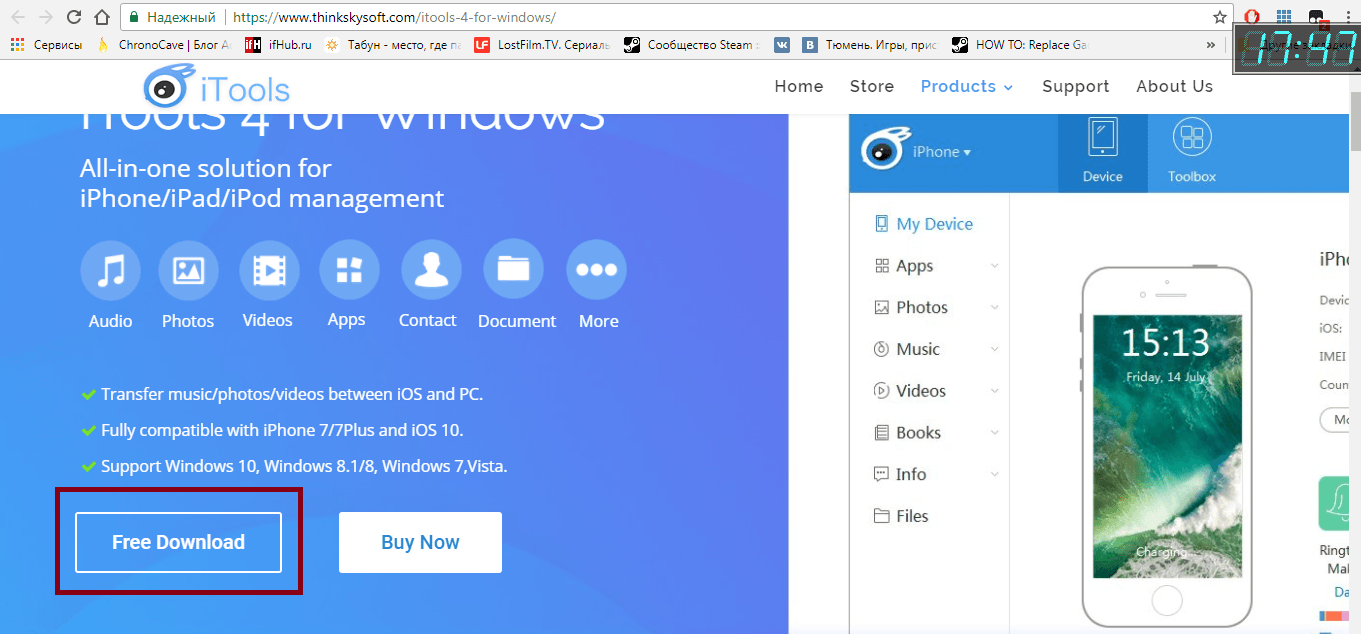The height and width of the screenshot is (634, 1361).
Task: Expand the Products dropdown menu
Action: click(x=967, y=86)
